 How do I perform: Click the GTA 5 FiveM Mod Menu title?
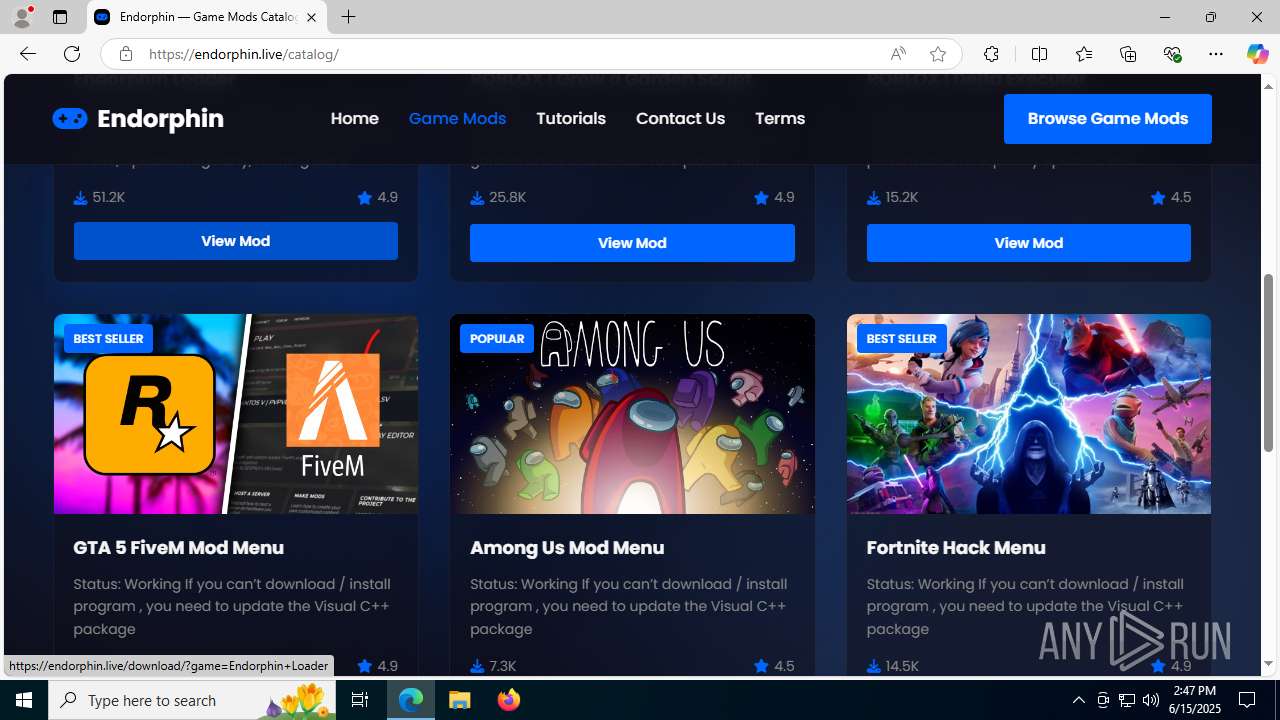(x=178, y=548)
